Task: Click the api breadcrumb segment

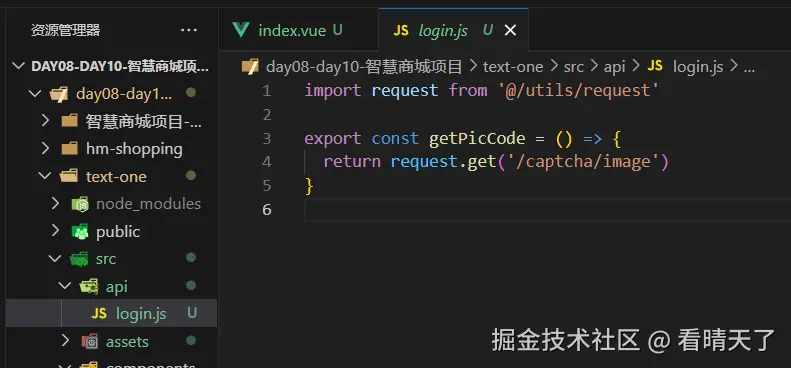Action: click(614, 67)
